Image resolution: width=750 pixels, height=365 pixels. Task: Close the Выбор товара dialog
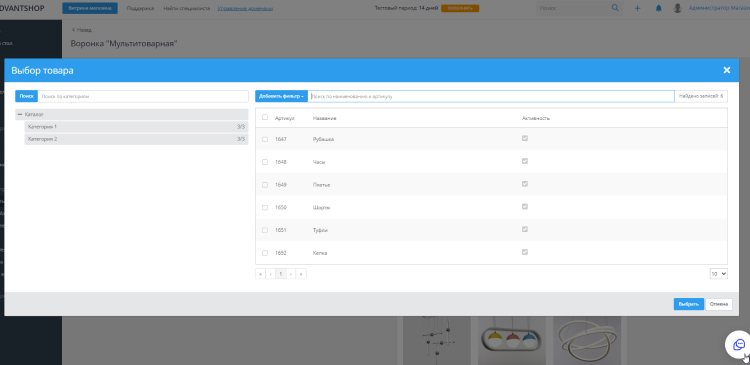pyautogui.click(x=727, y=70)
